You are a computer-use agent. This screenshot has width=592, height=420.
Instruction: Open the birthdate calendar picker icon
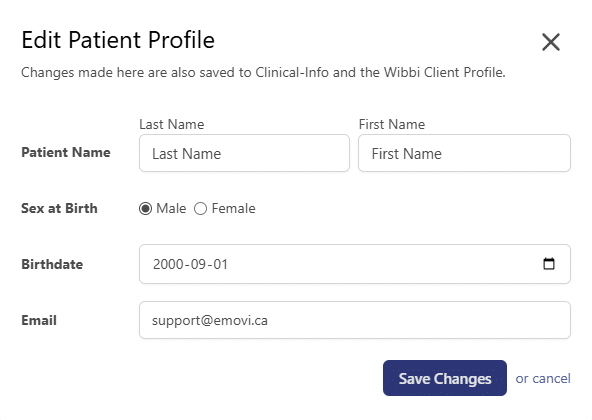549,264
